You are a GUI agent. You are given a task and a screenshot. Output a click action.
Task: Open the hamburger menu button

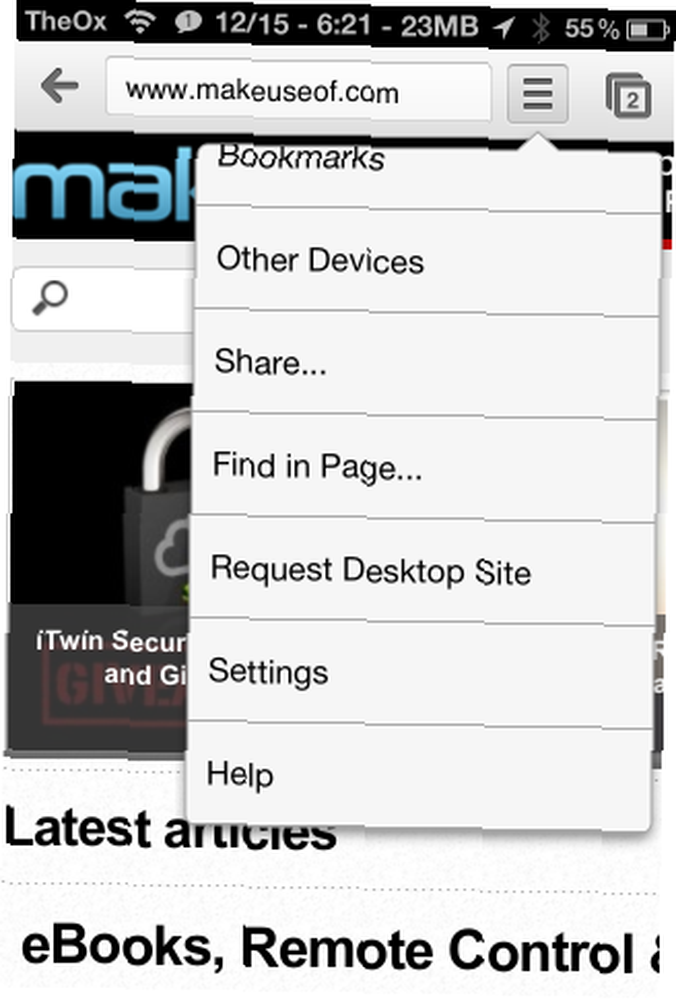538,93
